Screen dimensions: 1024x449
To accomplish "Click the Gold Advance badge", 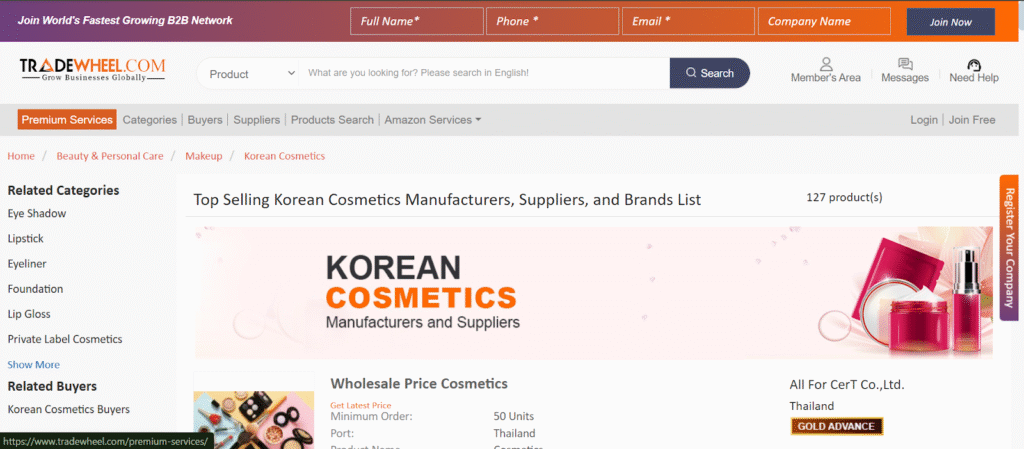I will coord(836,426).
